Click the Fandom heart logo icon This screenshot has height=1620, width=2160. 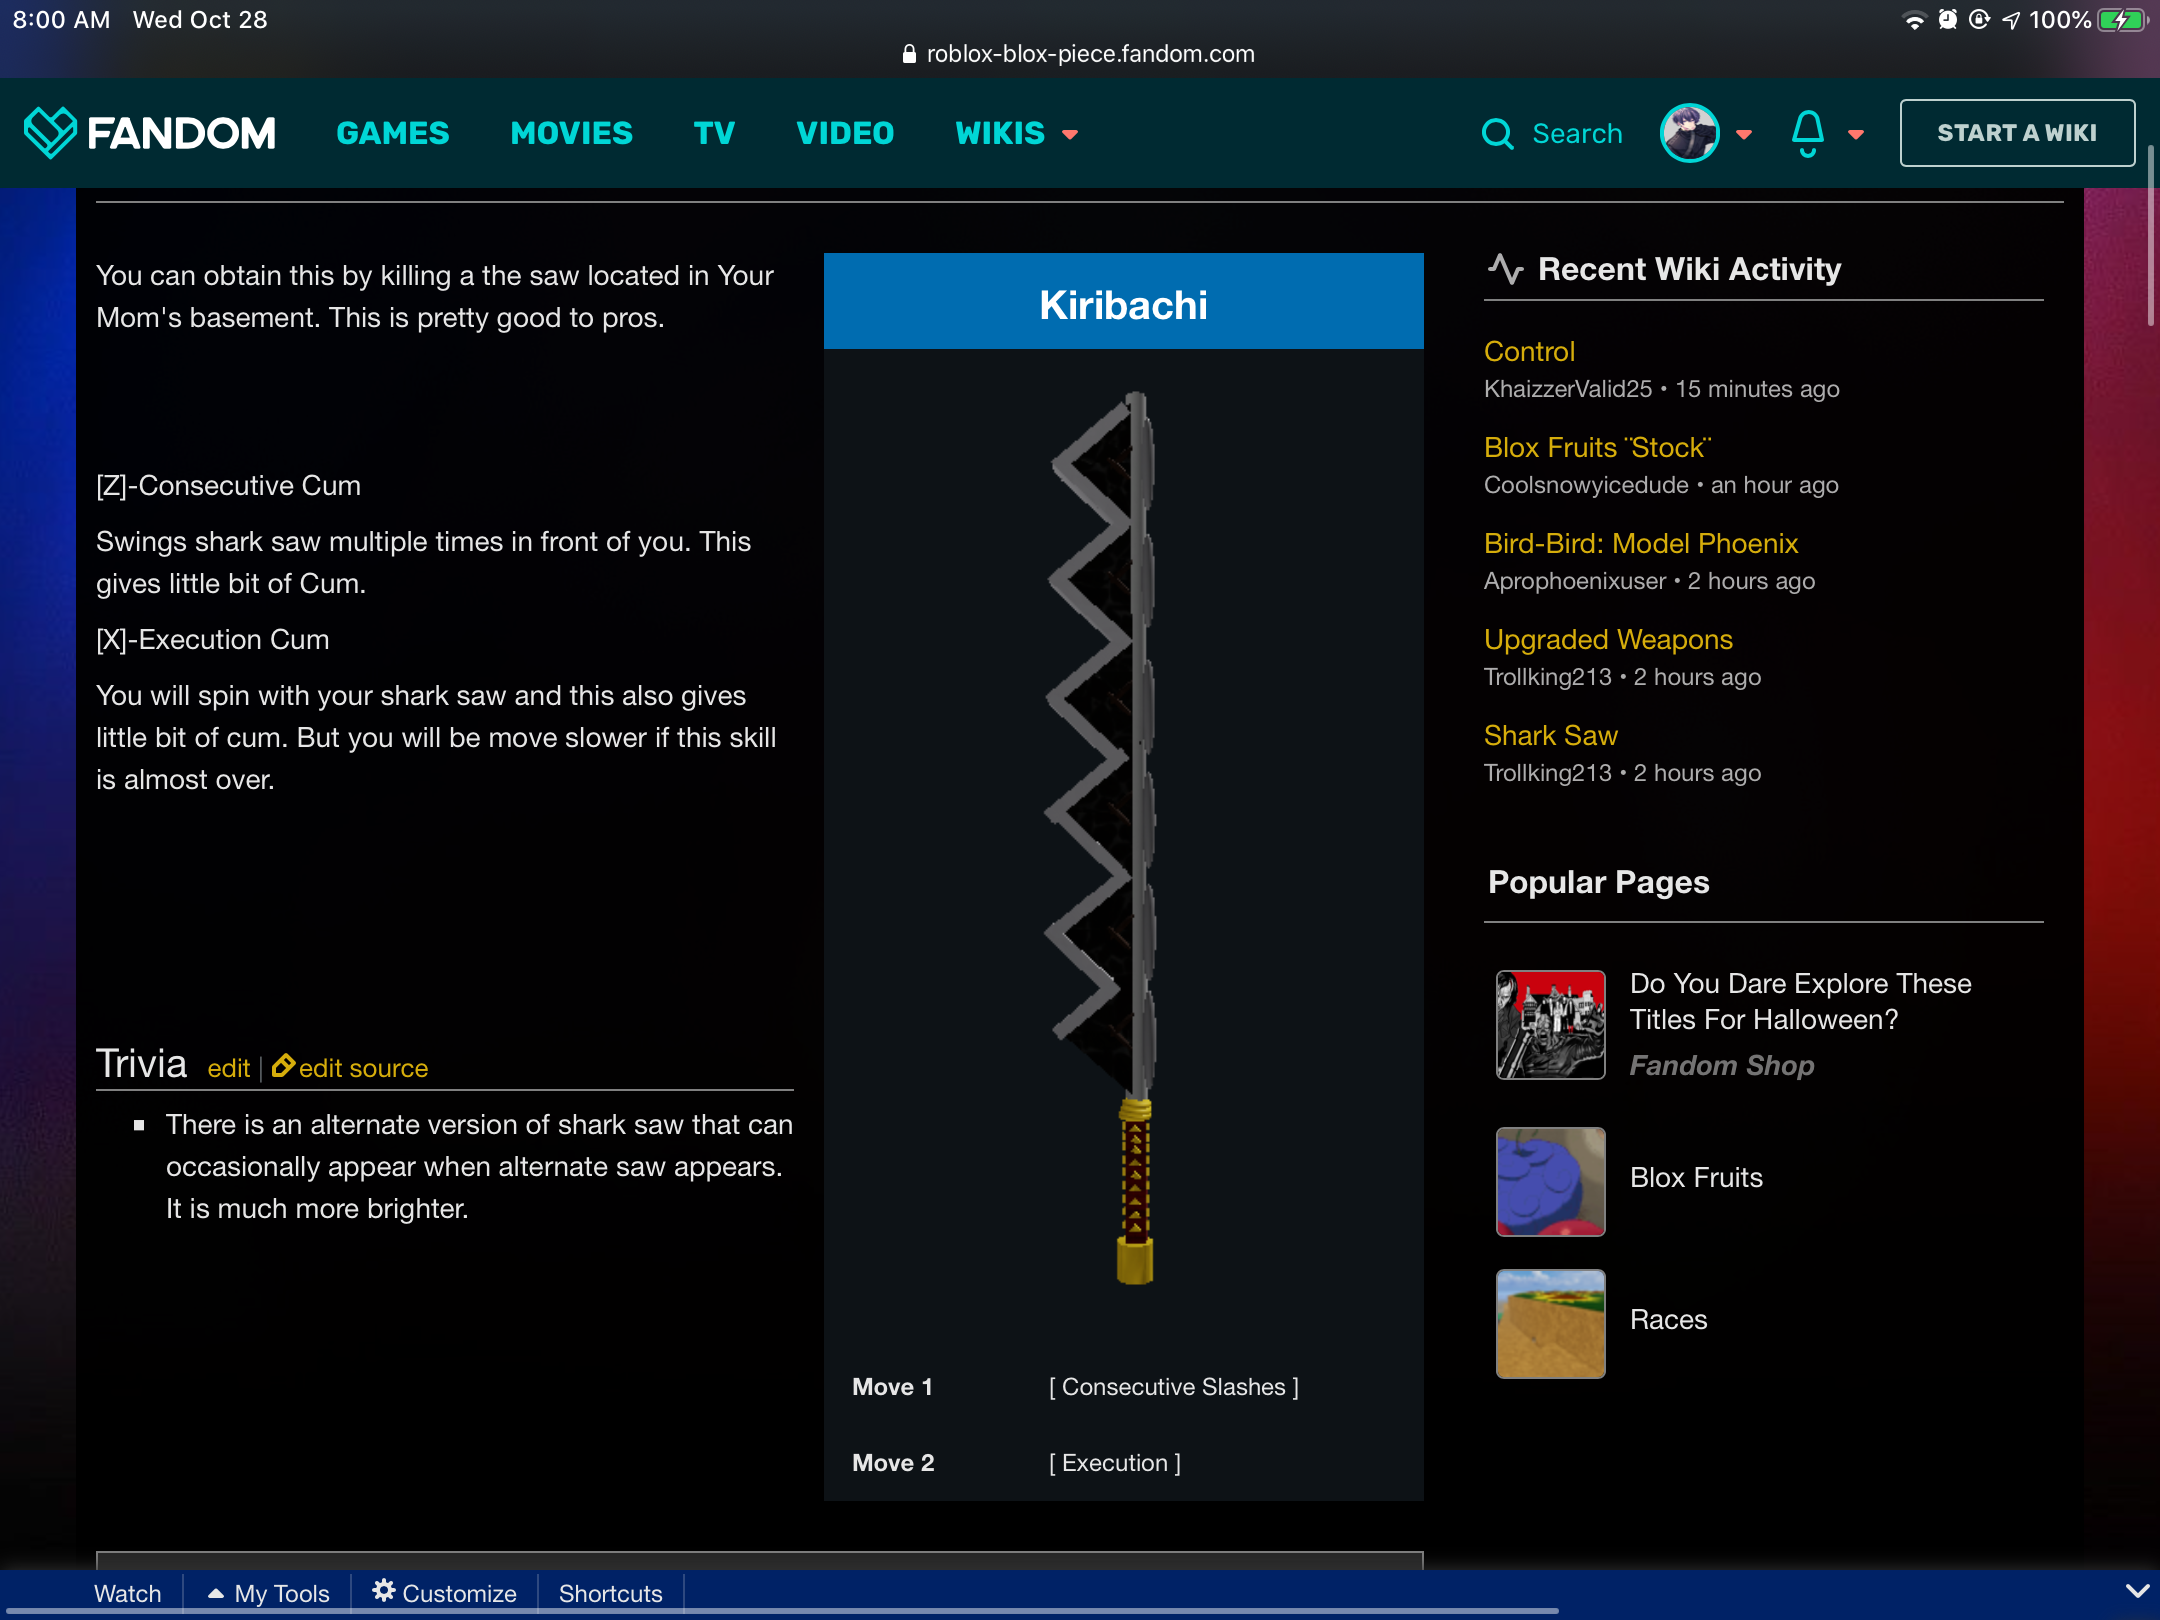49,133
